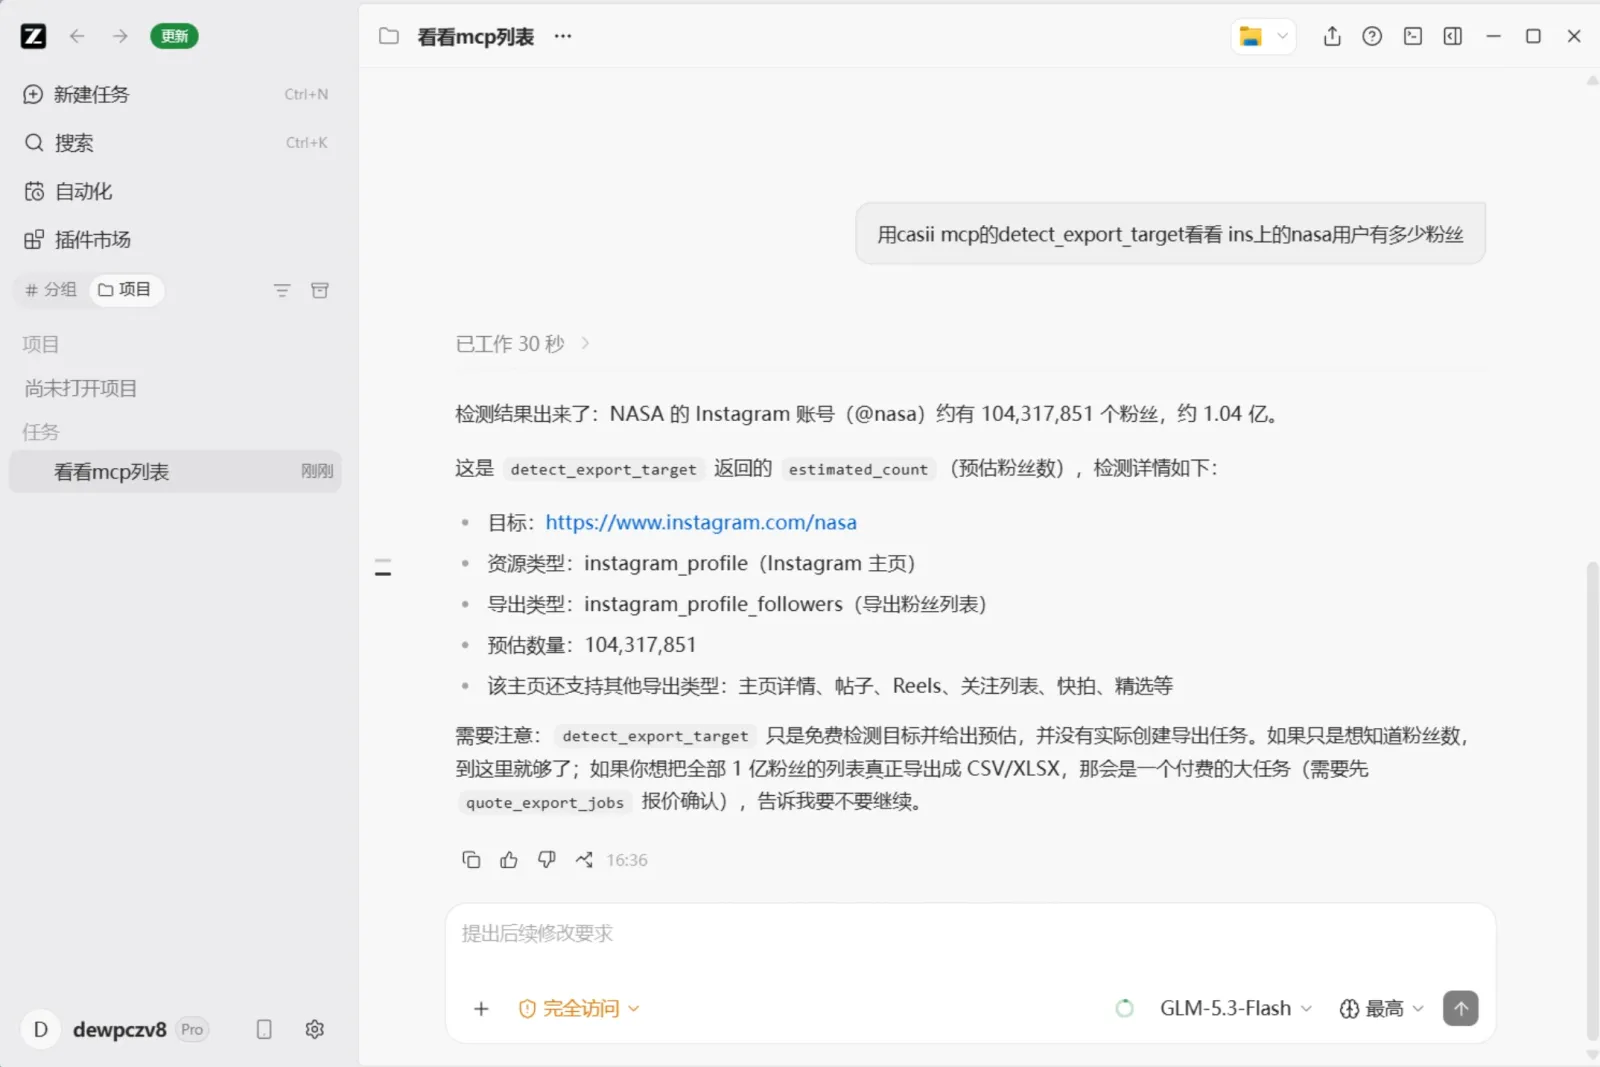Screen dimensions: 1600x1067
Task: Select the 看看mcp列表 task in sidebar
Action: (175, 472)
